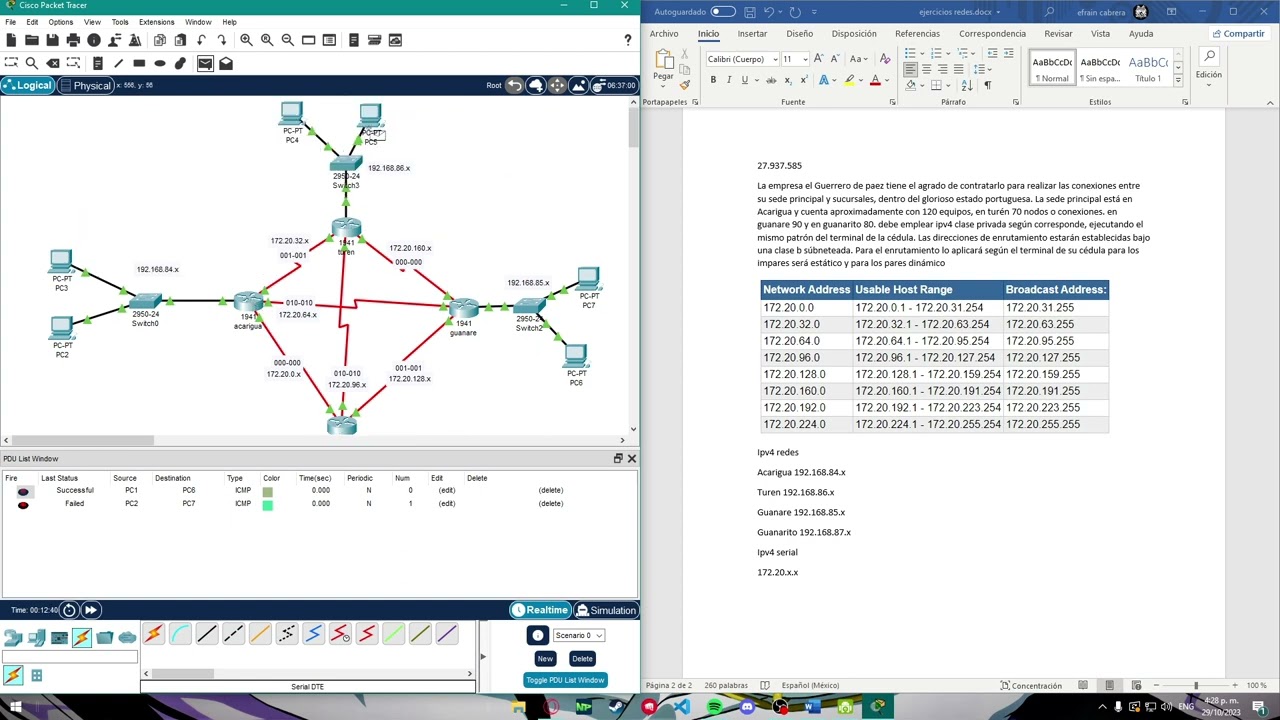Image resolution: width=1280 pixels, height=720 pixels.
Task: Click (delete) in the Failed PDU row
Action: 551,504
